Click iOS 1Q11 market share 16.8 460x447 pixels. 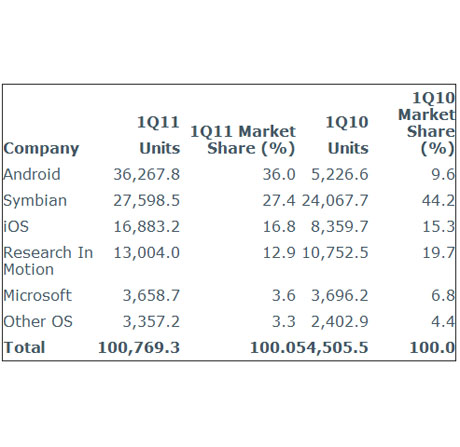[279, 227]
